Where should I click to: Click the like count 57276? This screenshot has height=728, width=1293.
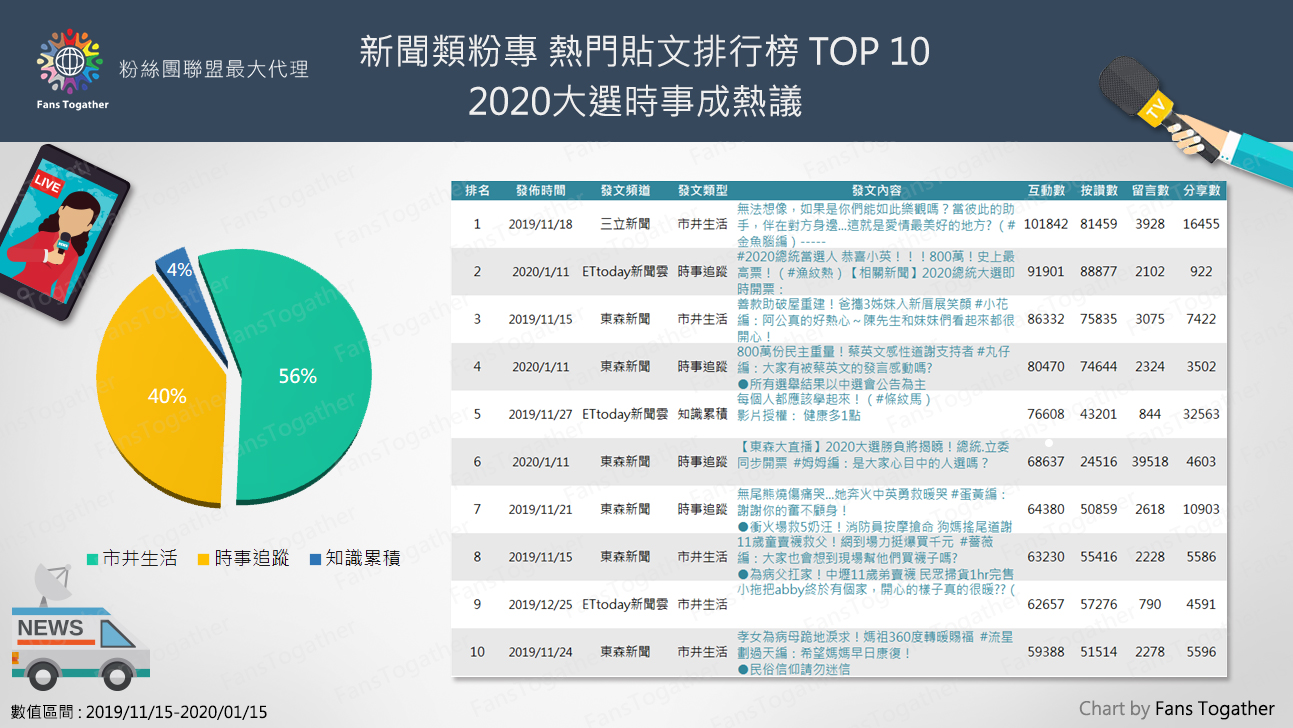(x=1098, y=604)
